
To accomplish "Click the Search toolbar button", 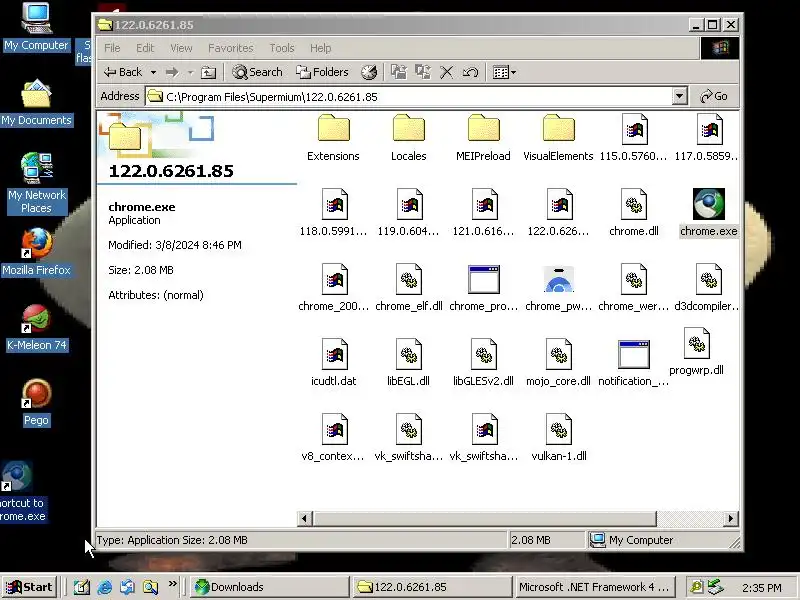I will click(257, 72).
